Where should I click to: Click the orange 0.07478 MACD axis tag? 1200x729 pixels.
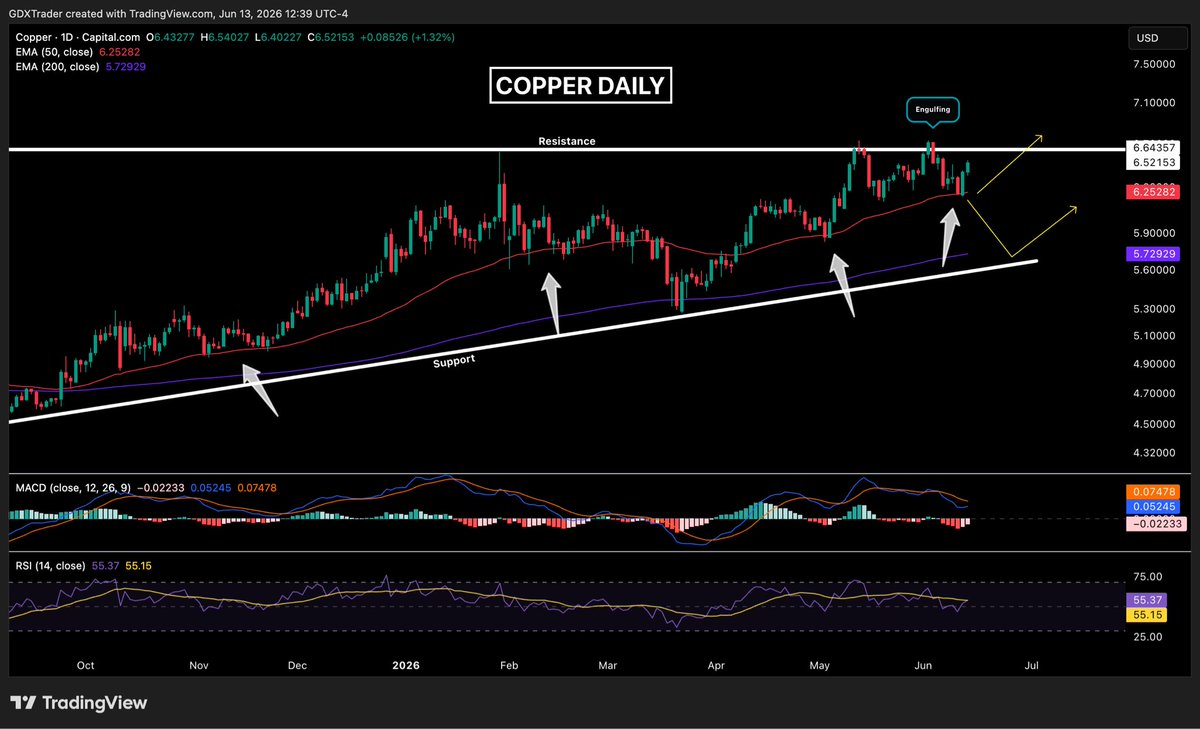[x=1154, y=492]
